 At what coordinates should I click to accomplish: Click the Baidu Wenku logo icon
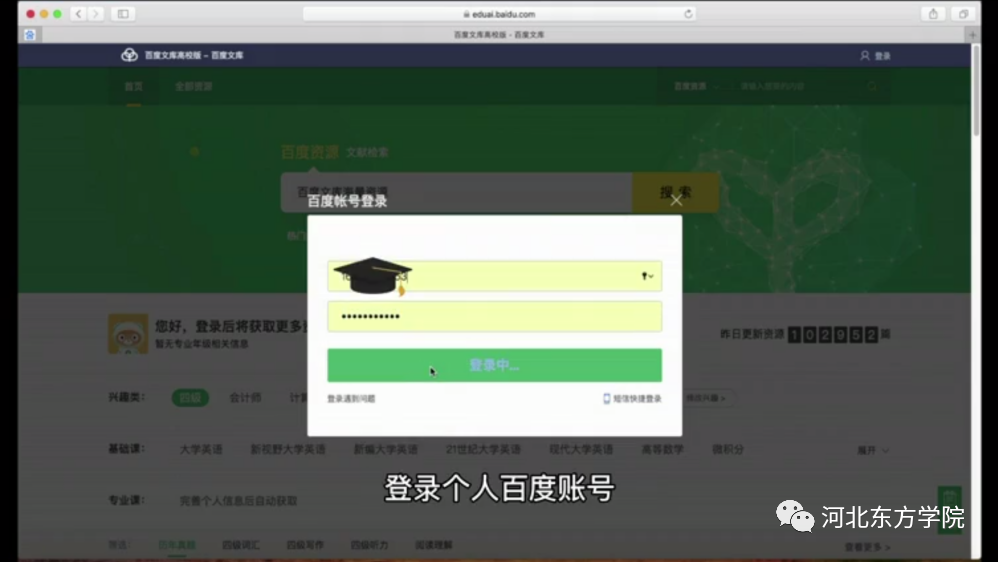pyautogui.click(x=129, y=55)
